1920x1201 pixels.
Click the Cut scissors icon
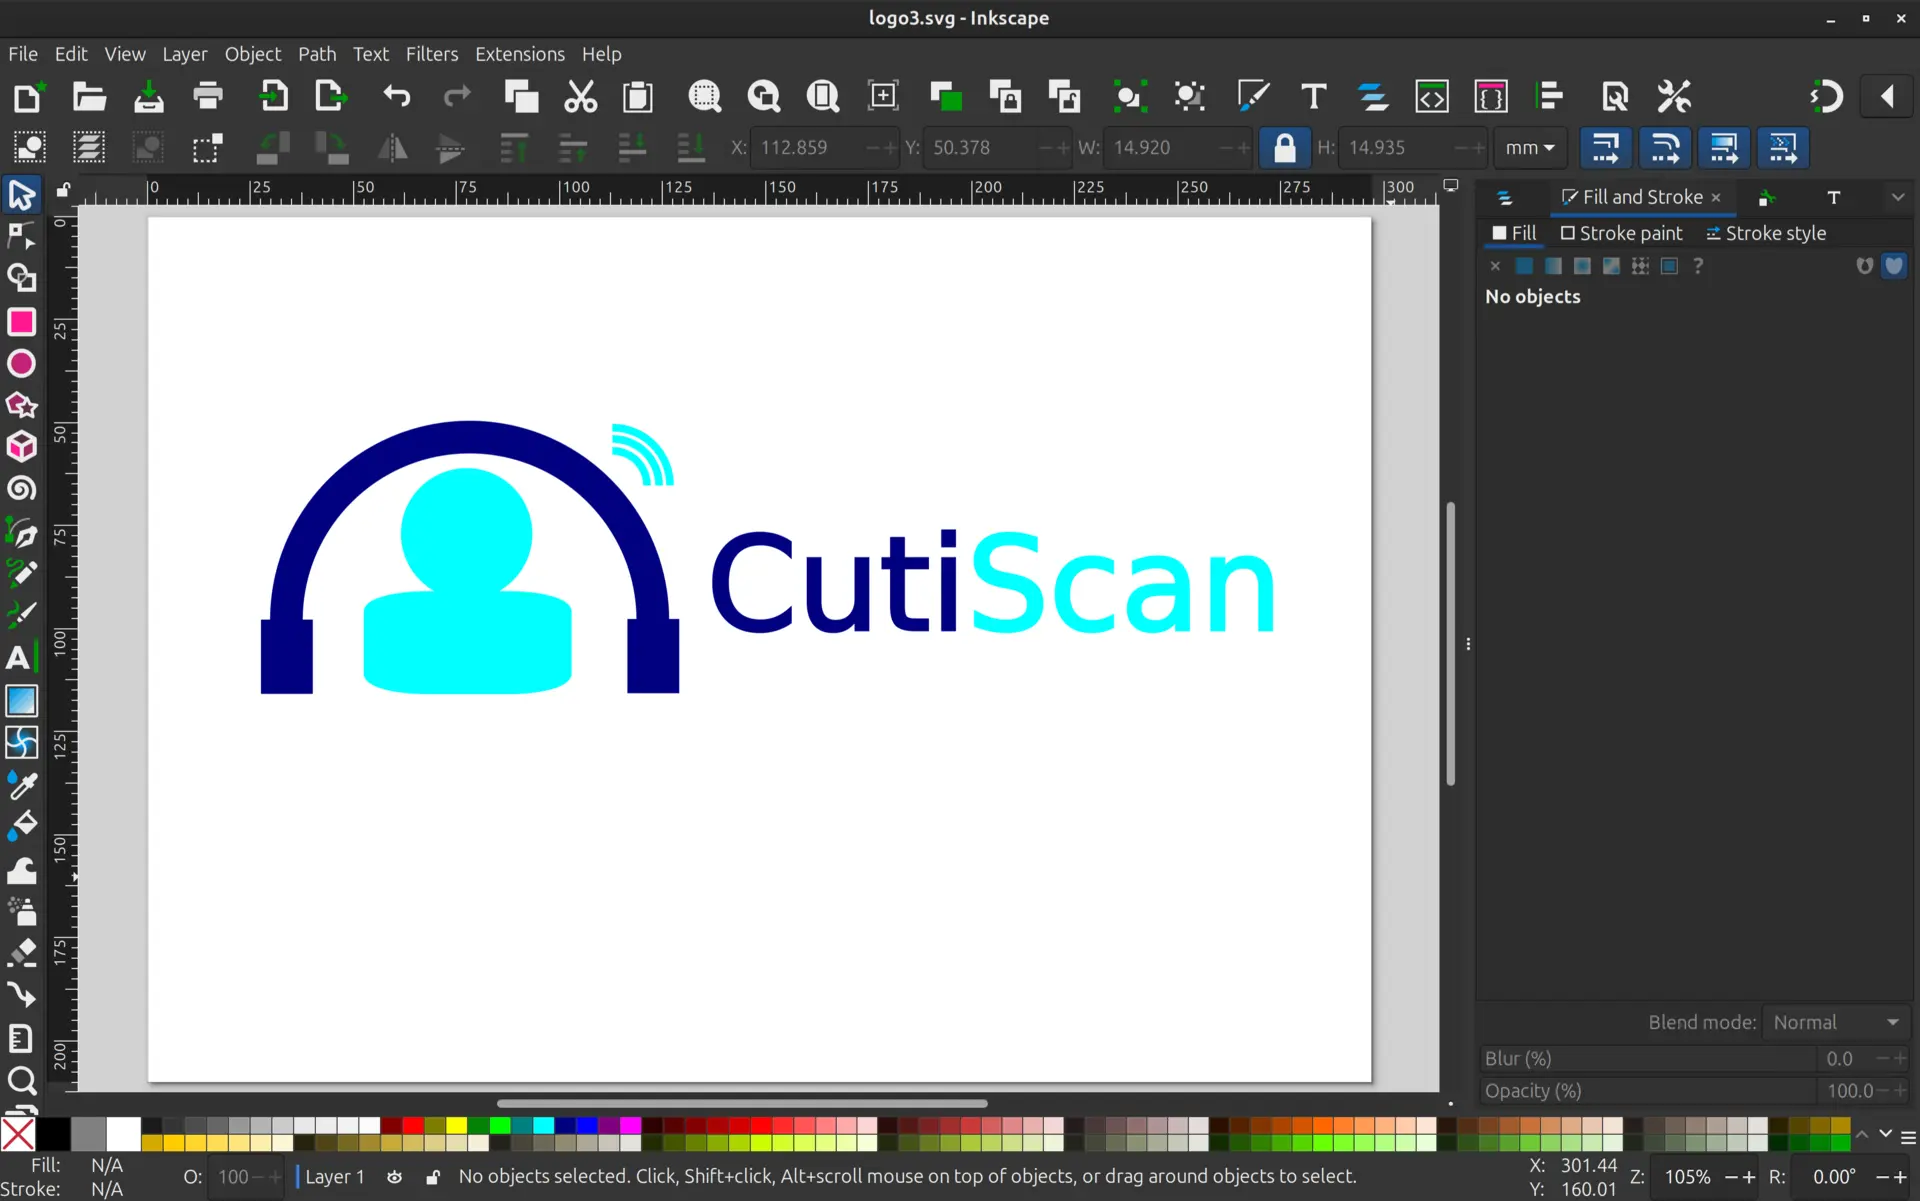click(x=580, y=97)
